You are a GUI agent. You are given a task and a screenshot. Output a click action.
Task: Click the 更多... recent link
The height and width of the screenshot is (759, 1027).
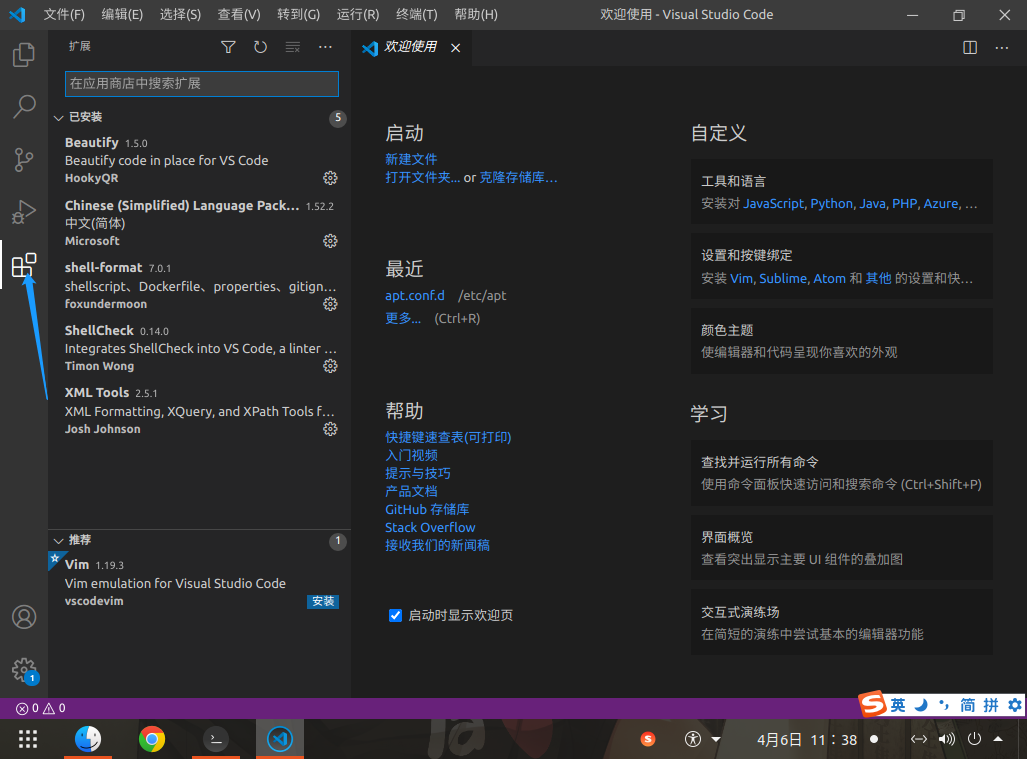click(x=403, y=318)
